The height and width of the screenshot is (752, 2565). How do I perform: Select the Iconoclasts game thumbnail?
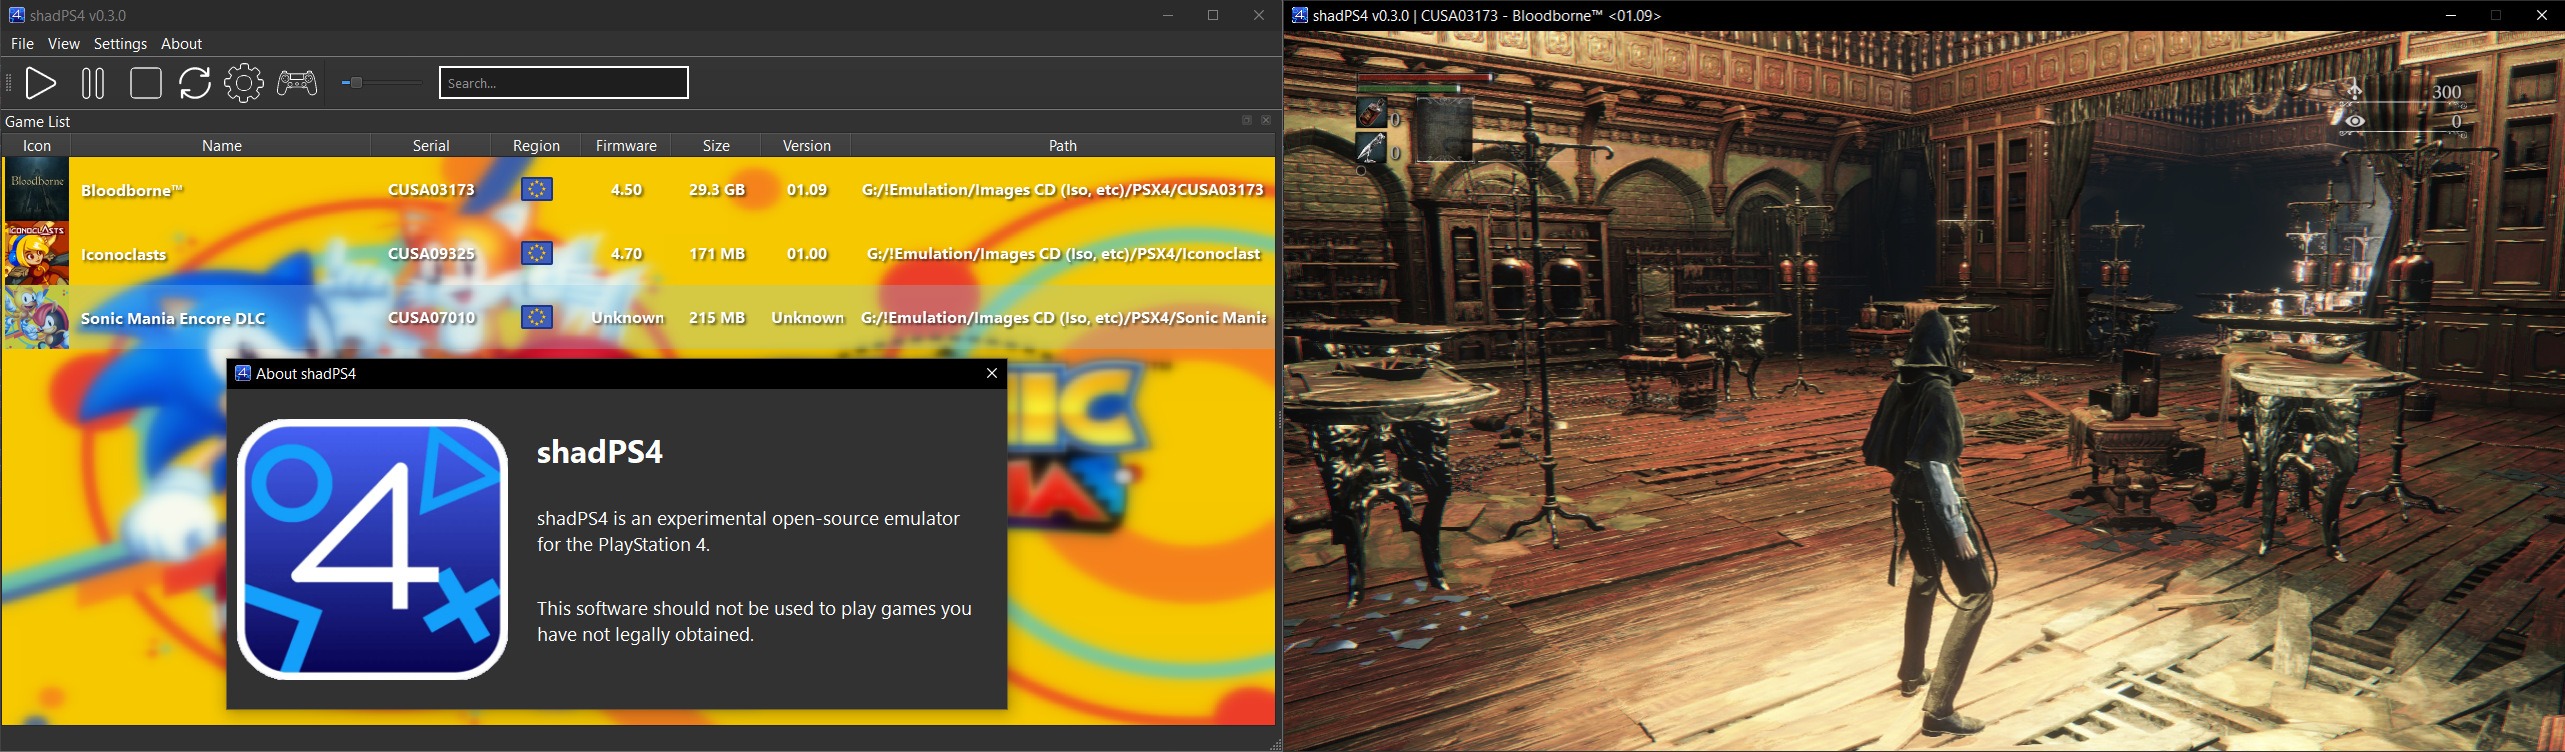[x=37, y=253]
